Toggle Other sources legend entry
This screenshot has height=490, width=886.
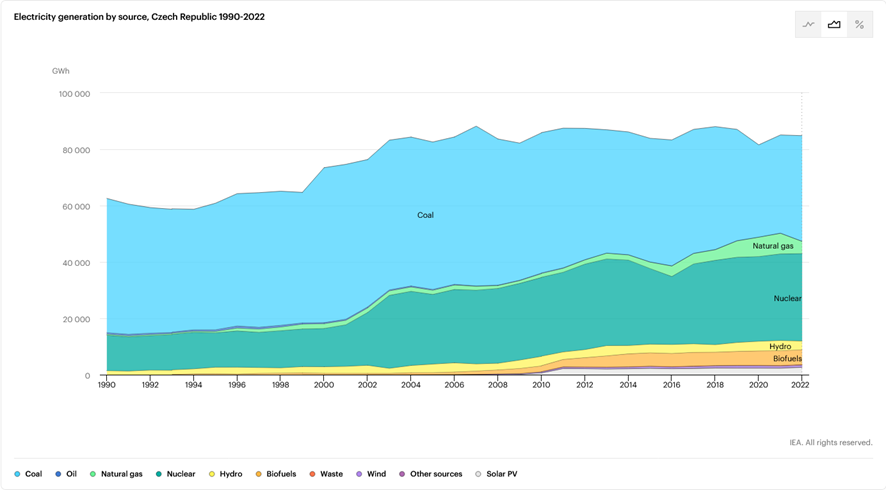430,474
